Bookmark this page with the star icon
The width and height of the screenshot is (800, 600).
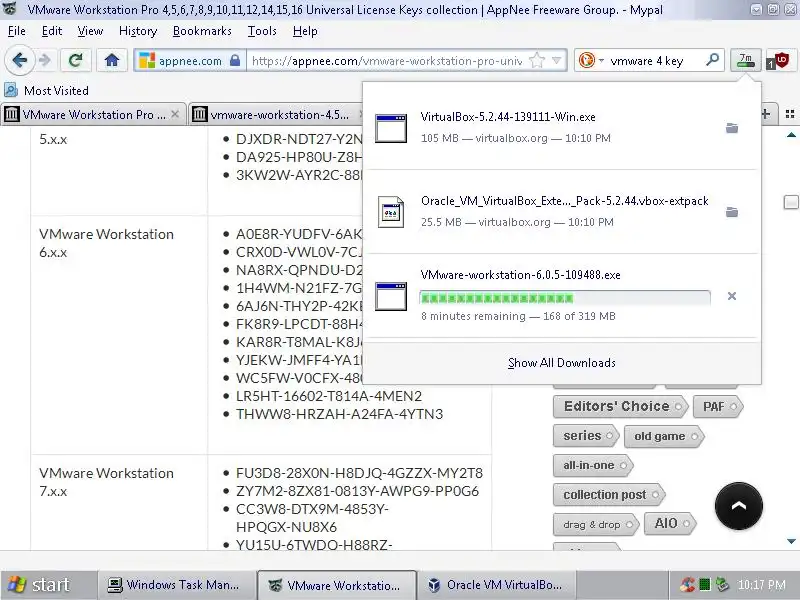[537, 61]
